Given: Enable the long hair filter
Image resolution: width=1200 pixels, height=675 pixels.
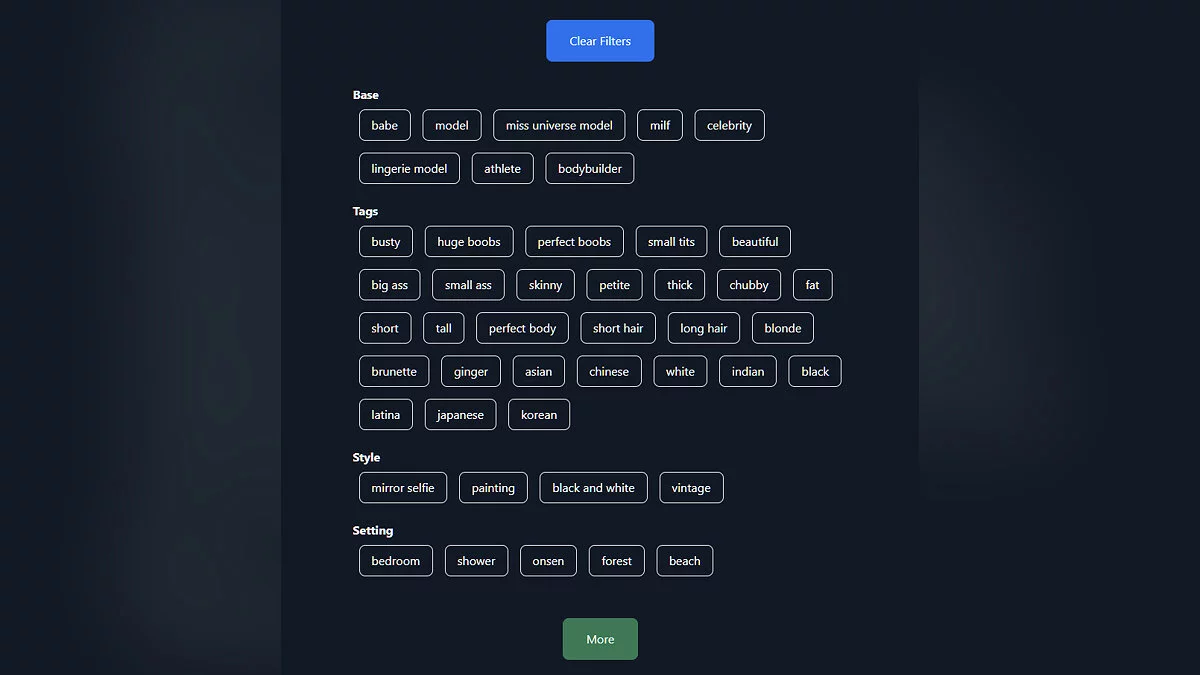Looking at the screenshot, I should point(704,328).
